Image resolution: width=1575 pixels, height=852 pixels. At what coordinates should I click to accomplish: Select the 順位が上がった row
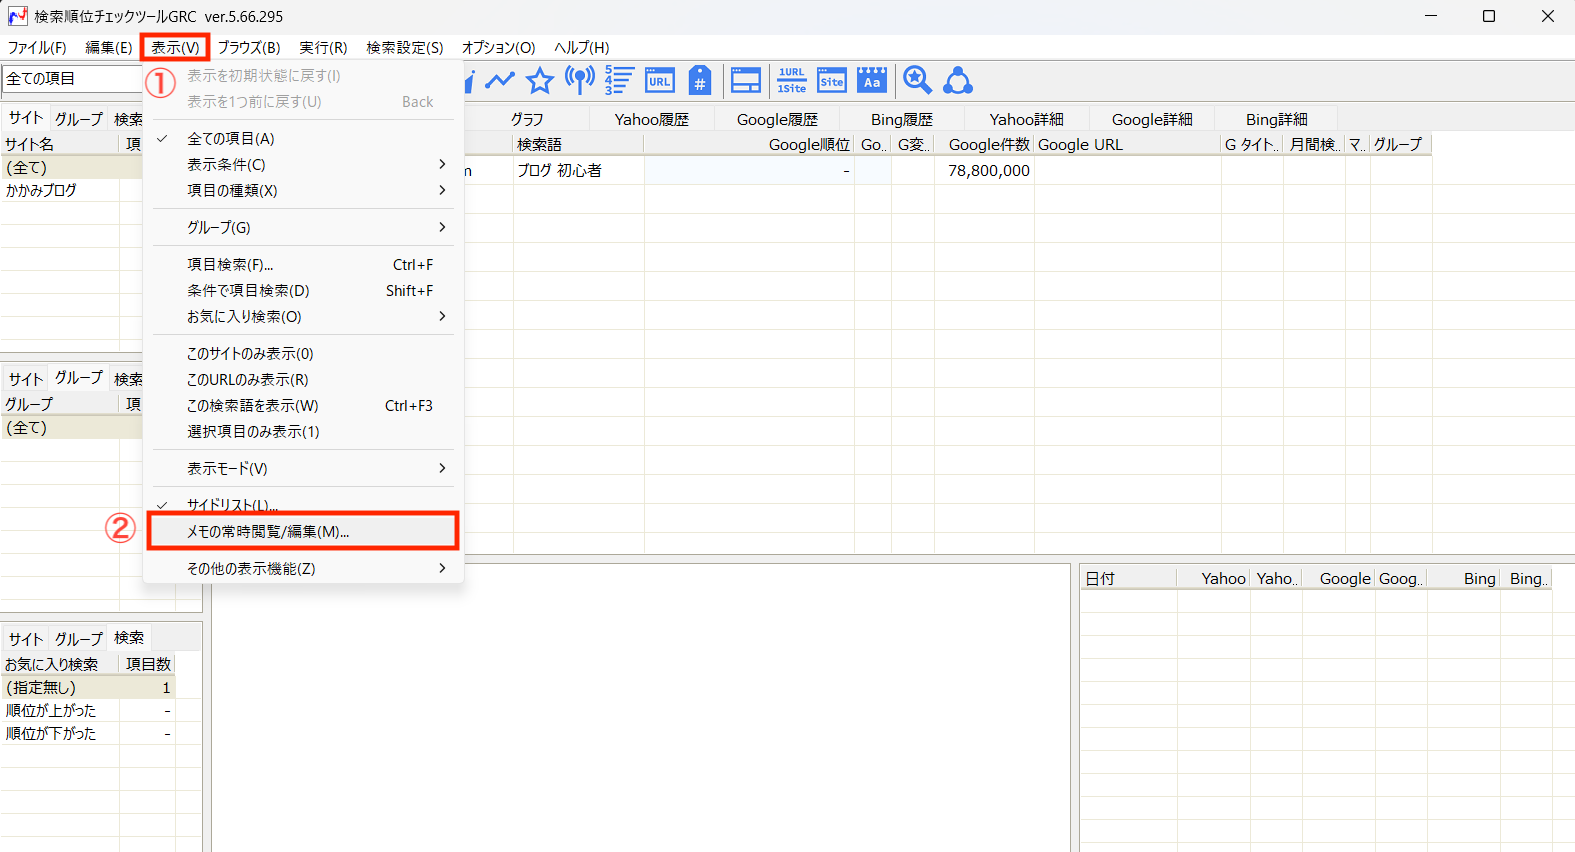(x=88, y=710)
